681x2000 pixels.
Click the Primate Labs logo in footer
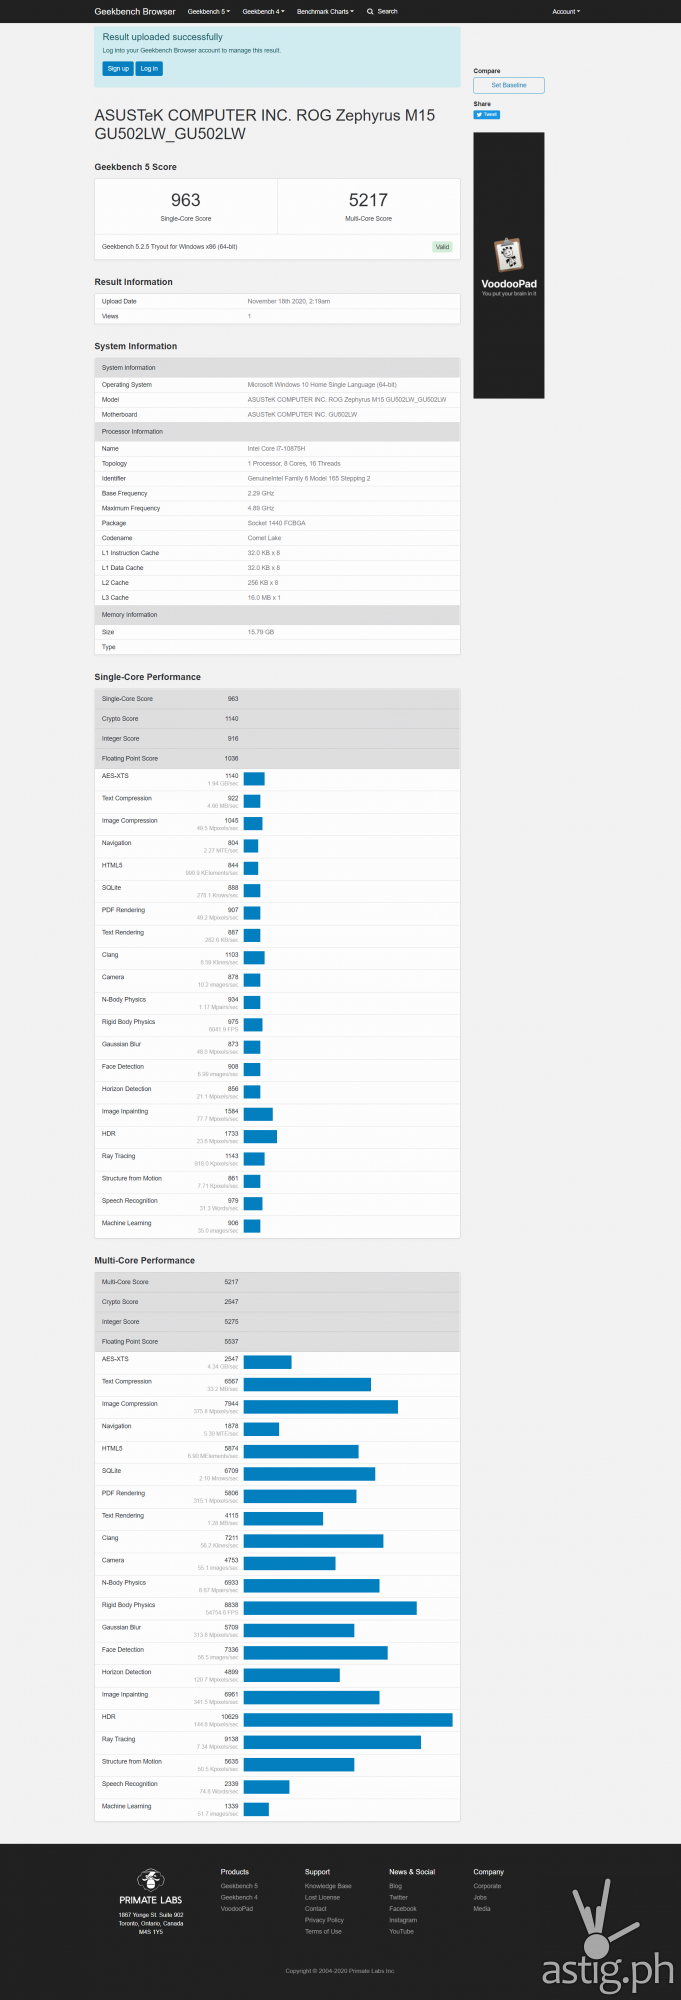click(x=151, y=1880)
